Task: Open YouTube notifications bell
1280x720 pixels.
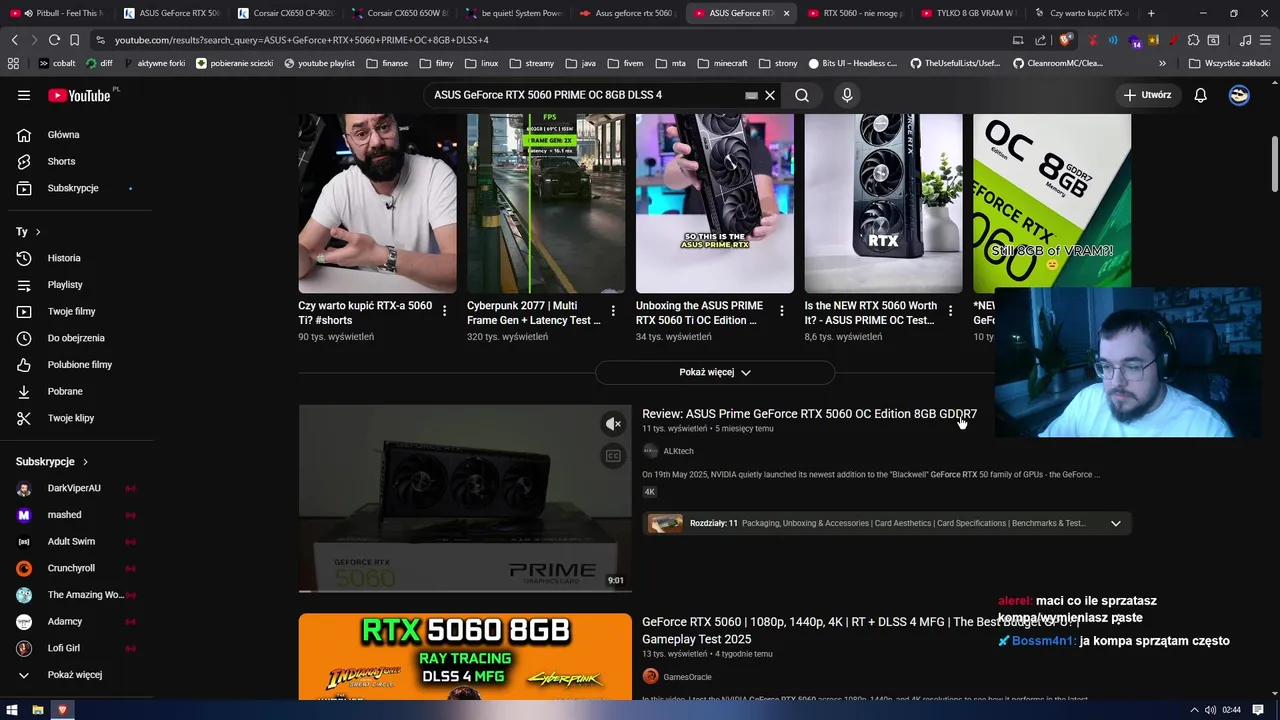Action: click(x=1201, y=95)
